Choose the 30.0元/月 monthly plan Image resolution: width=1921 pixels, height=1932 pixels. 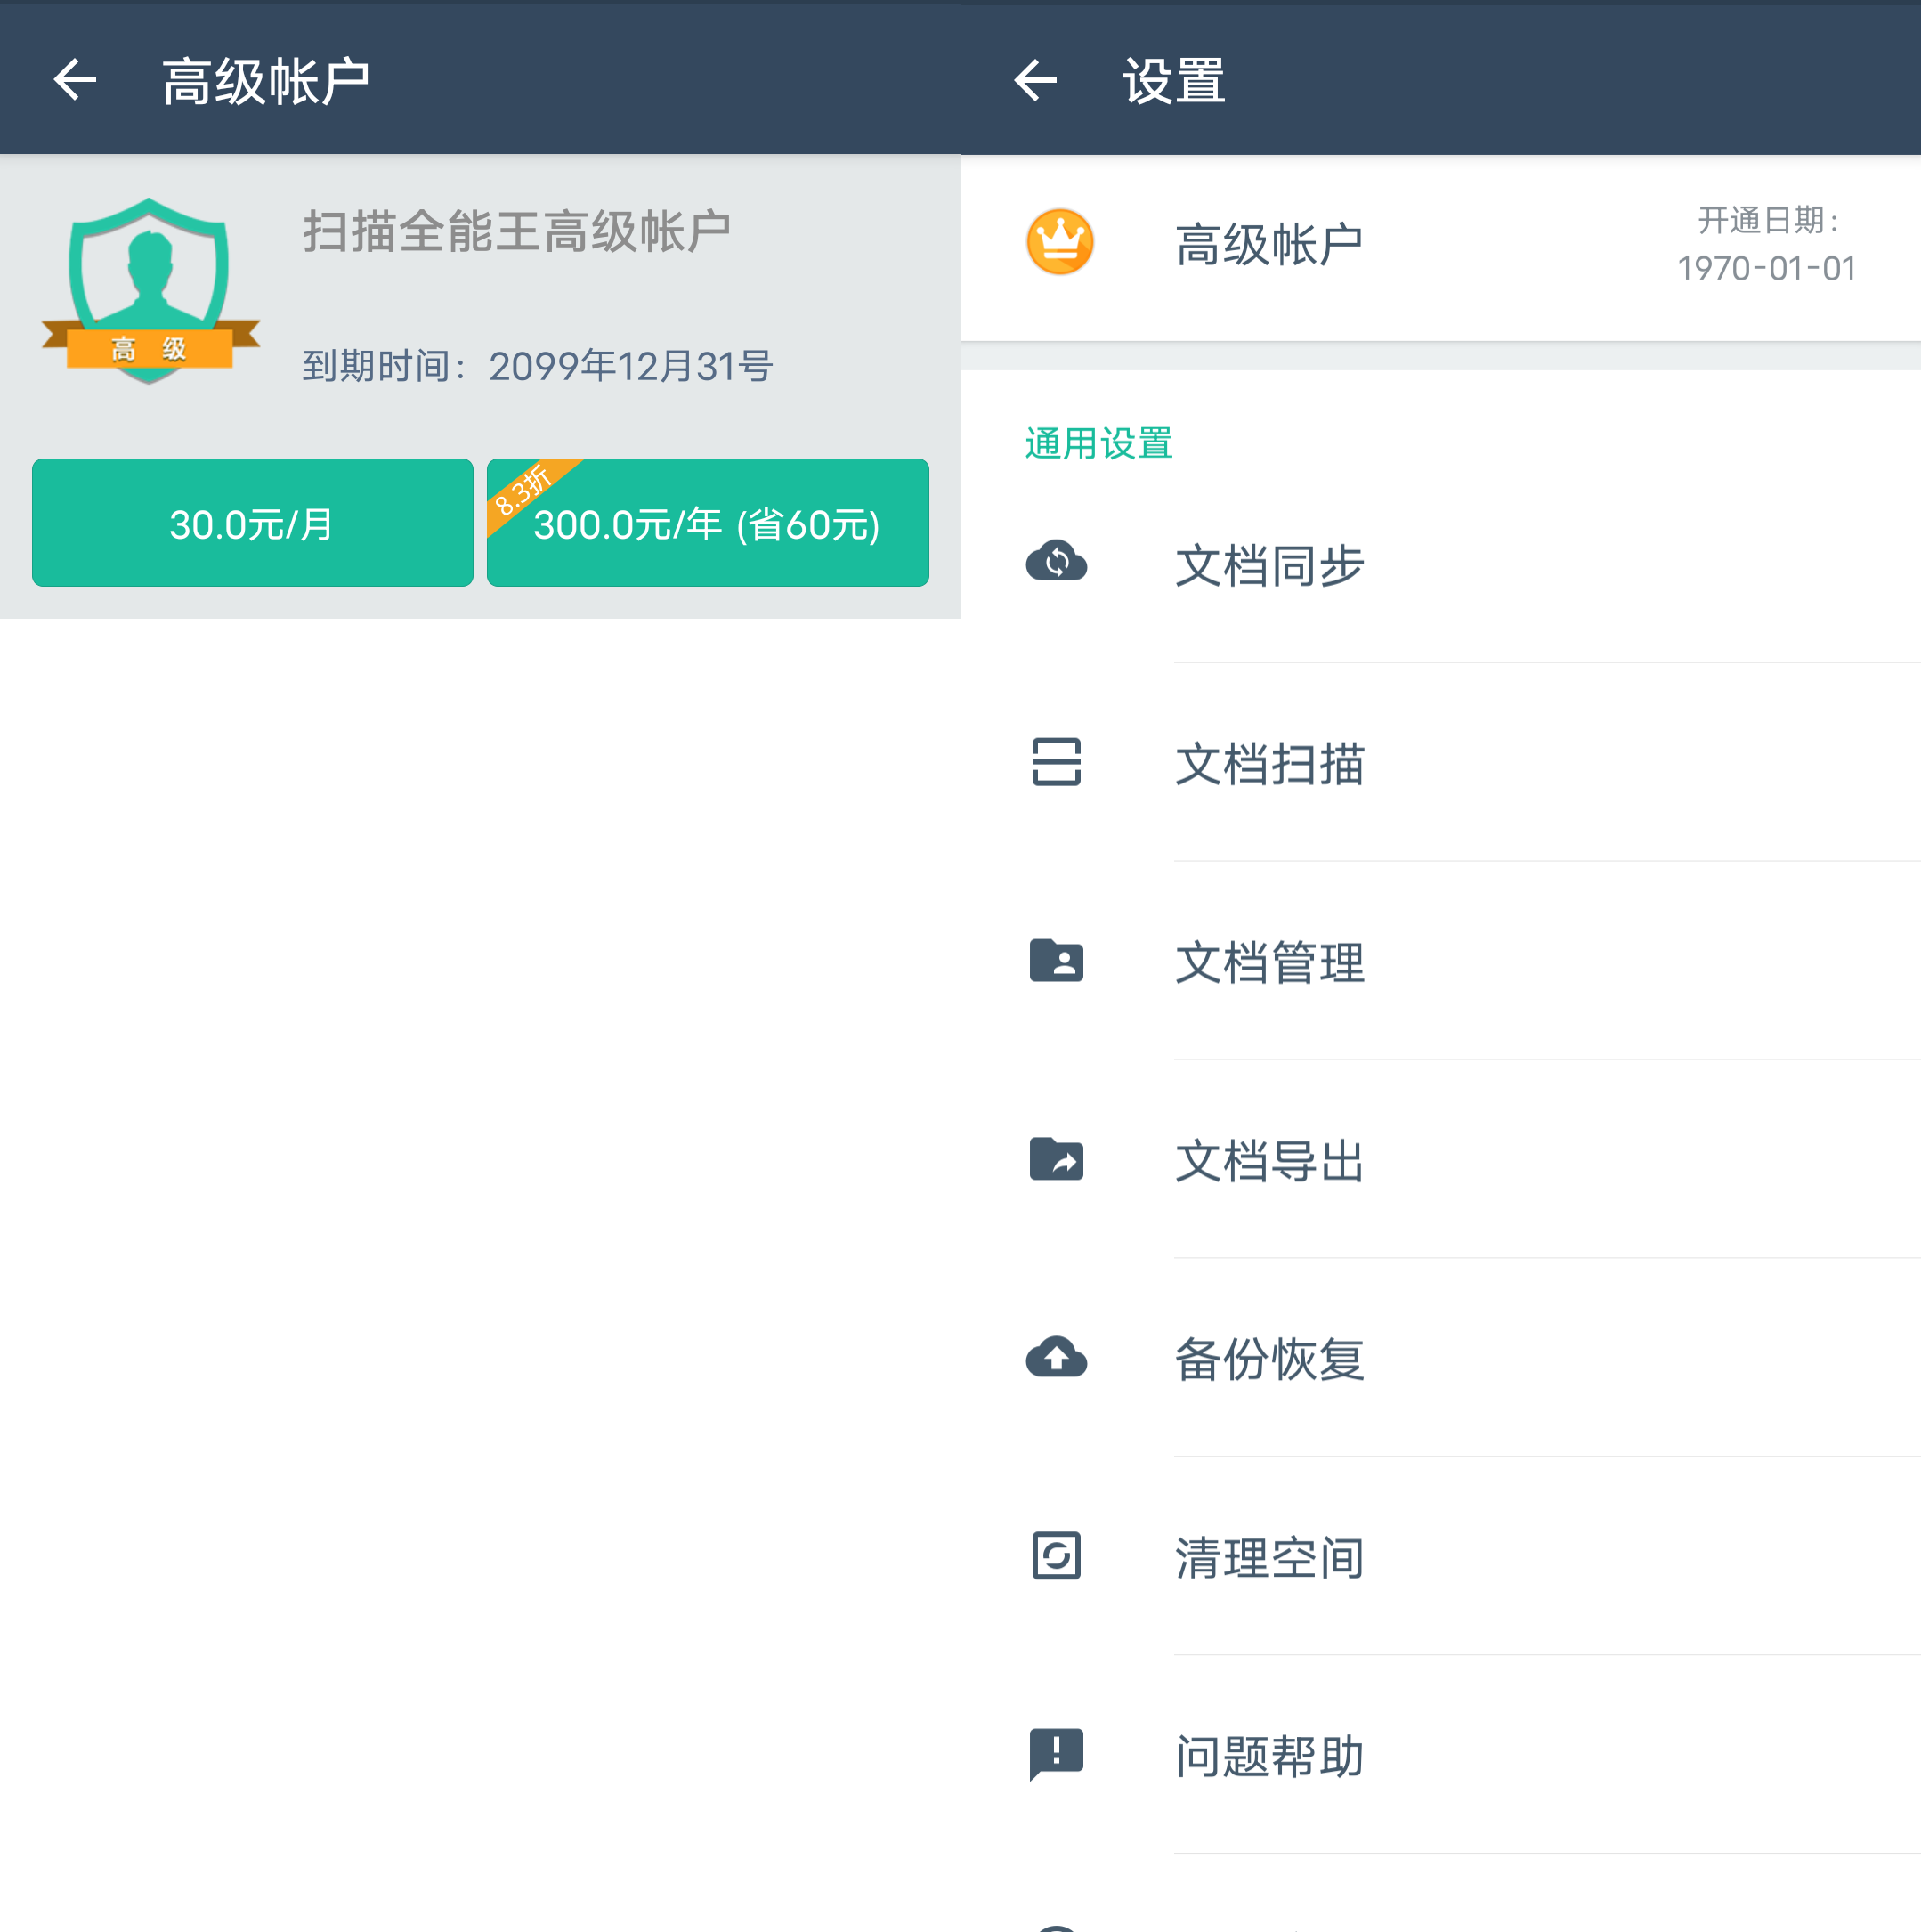(x=252, y=523)
